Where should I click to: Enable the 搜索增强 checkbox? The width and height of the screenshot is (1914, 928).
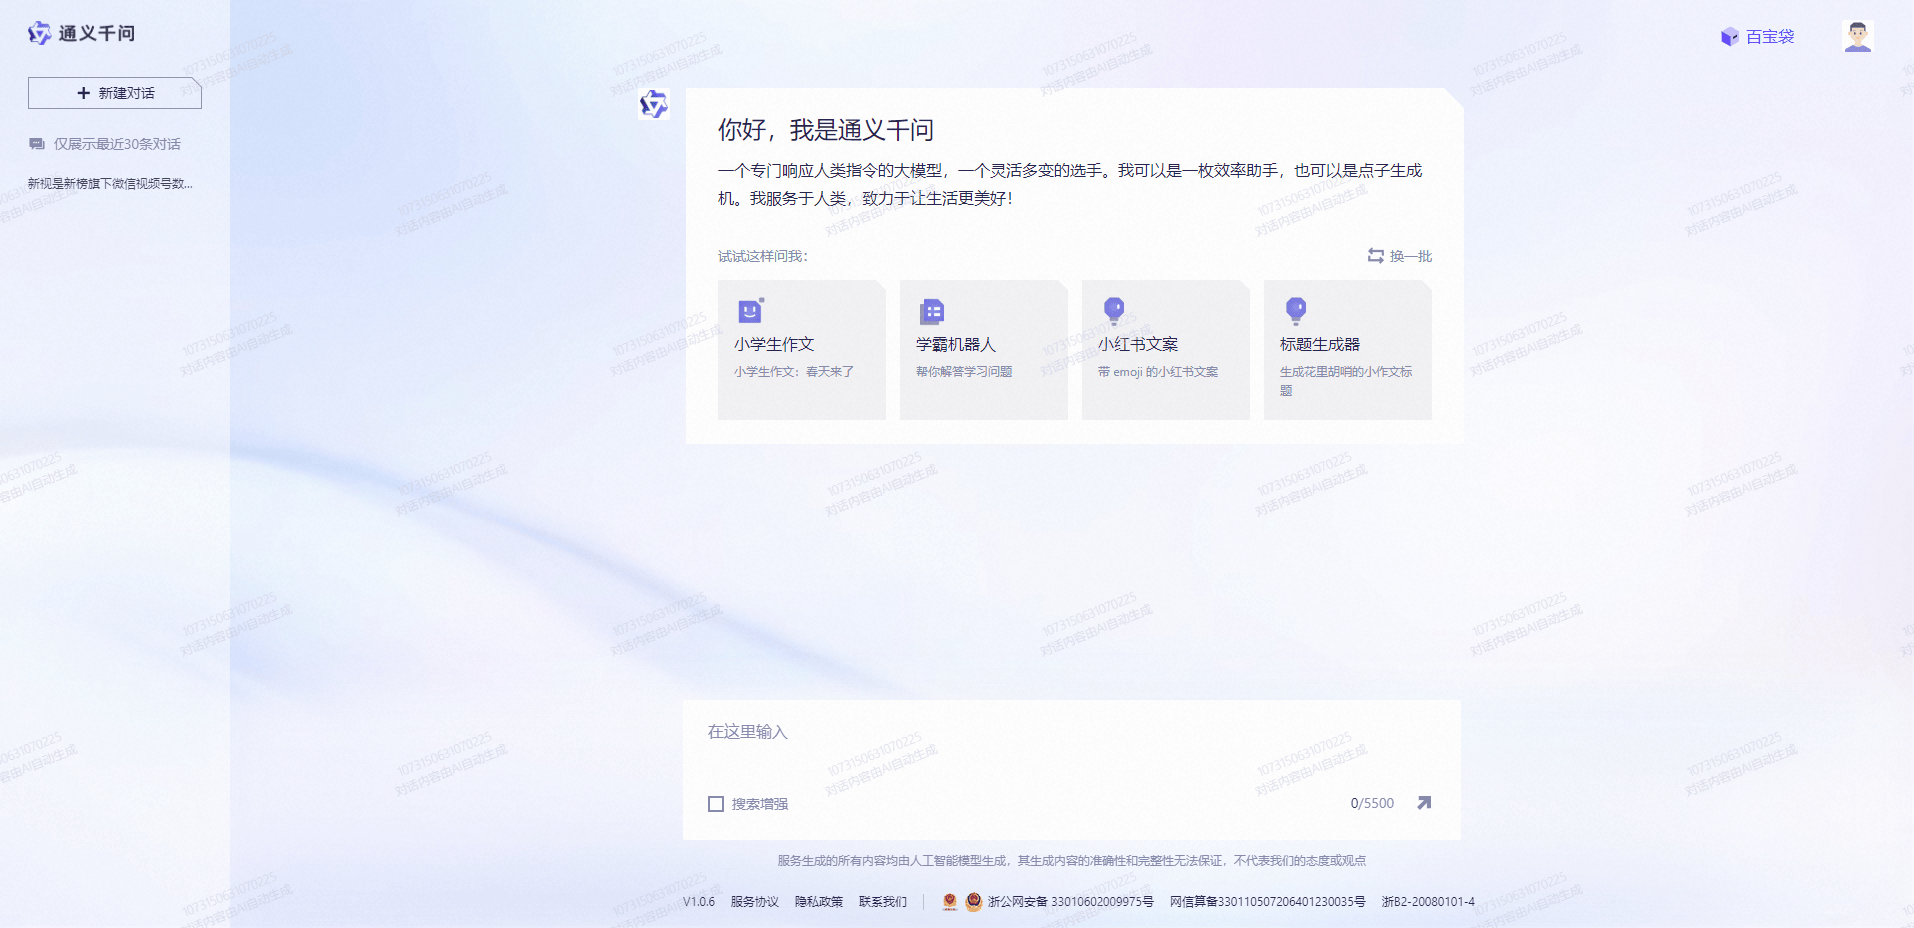(715, 803)
